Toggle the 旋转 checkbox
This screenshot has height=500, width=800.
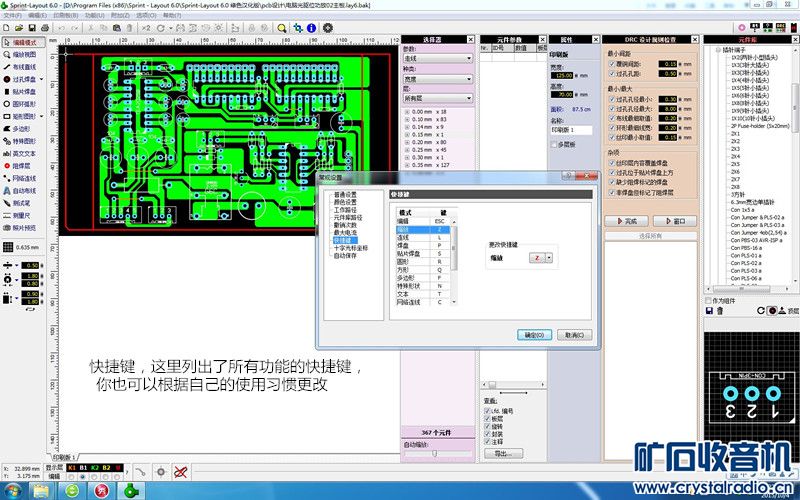(487, 426)
